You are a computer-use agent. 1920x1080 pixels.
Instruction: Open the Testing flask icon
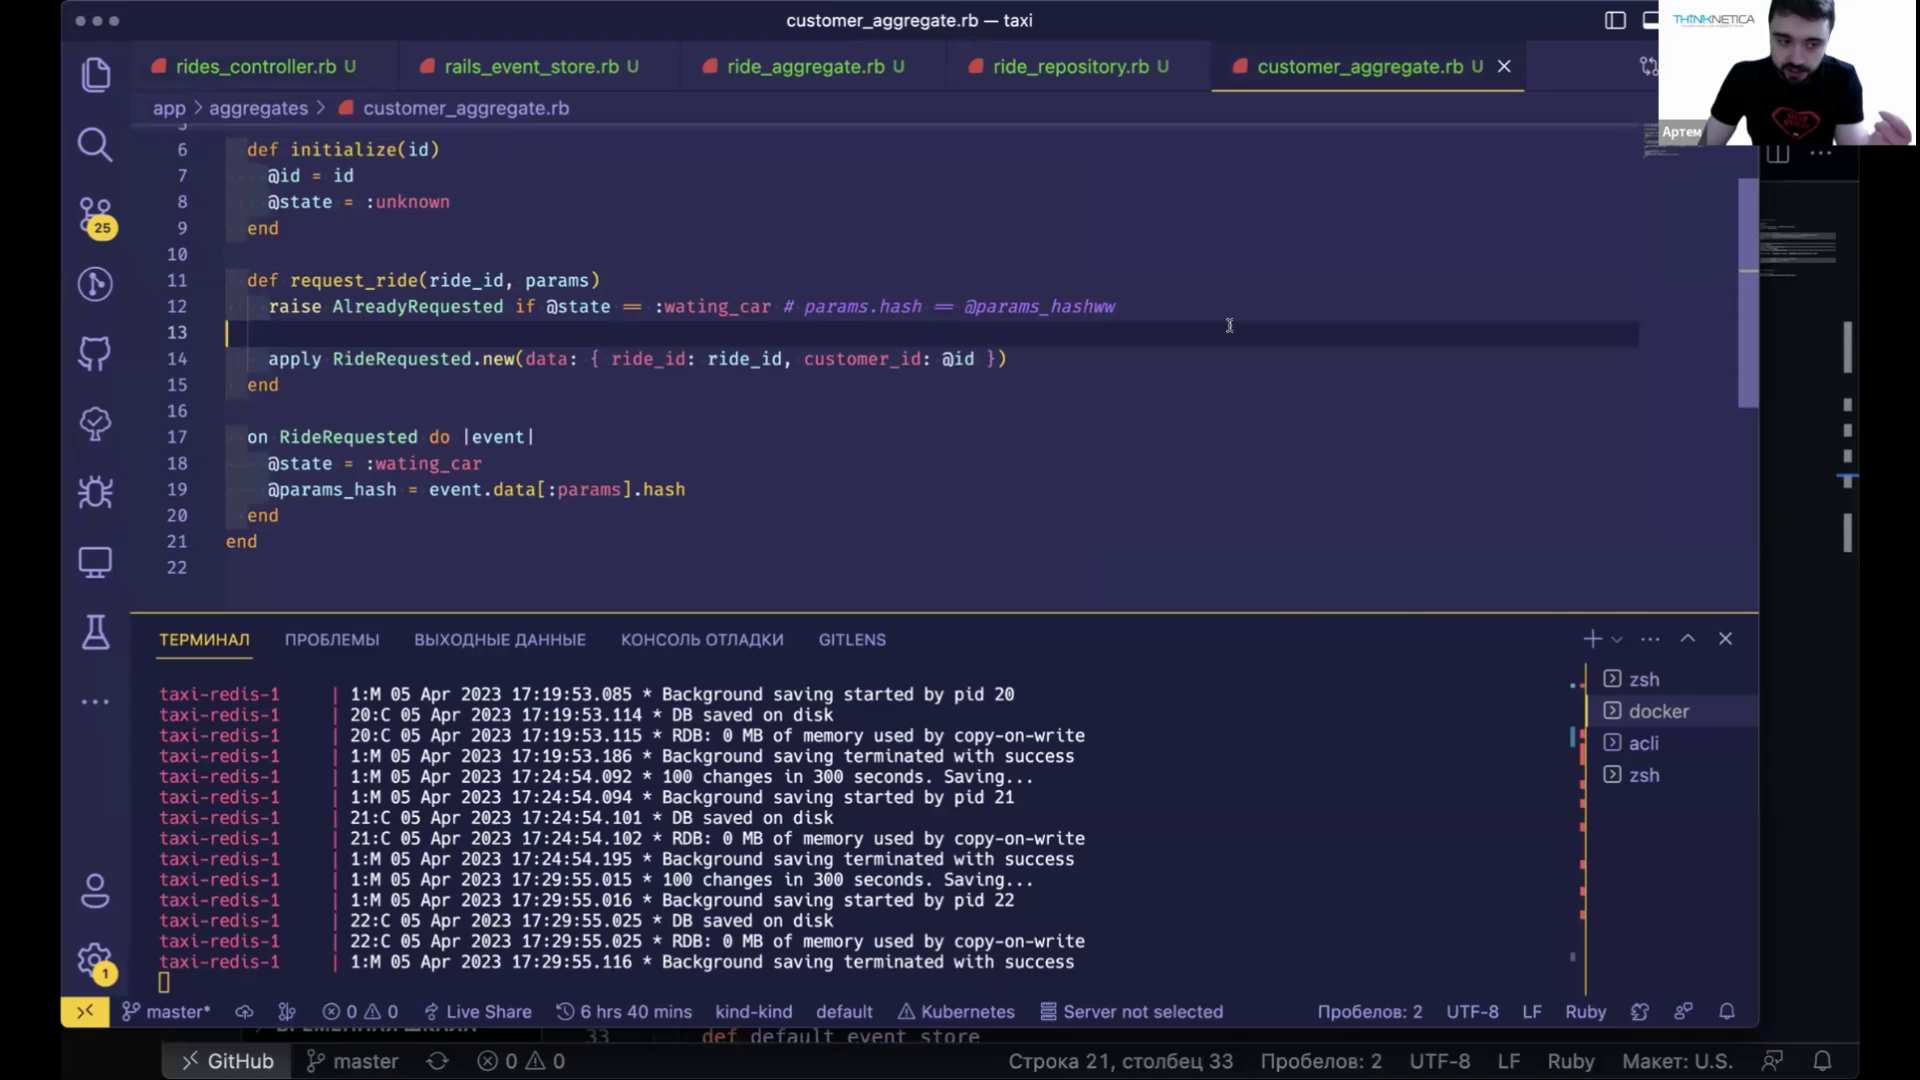pyautogui.click(x=95, y=632)
